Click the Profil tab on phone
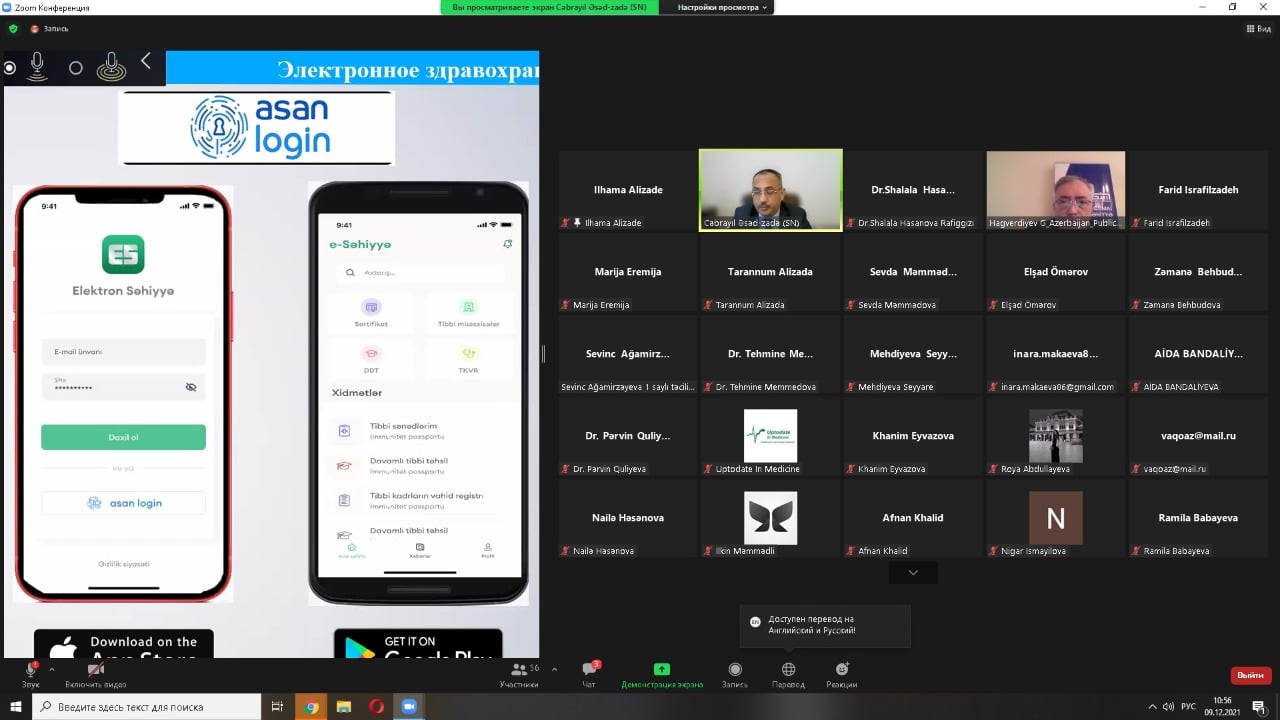Screen dimensions: 1280x720 487,550
